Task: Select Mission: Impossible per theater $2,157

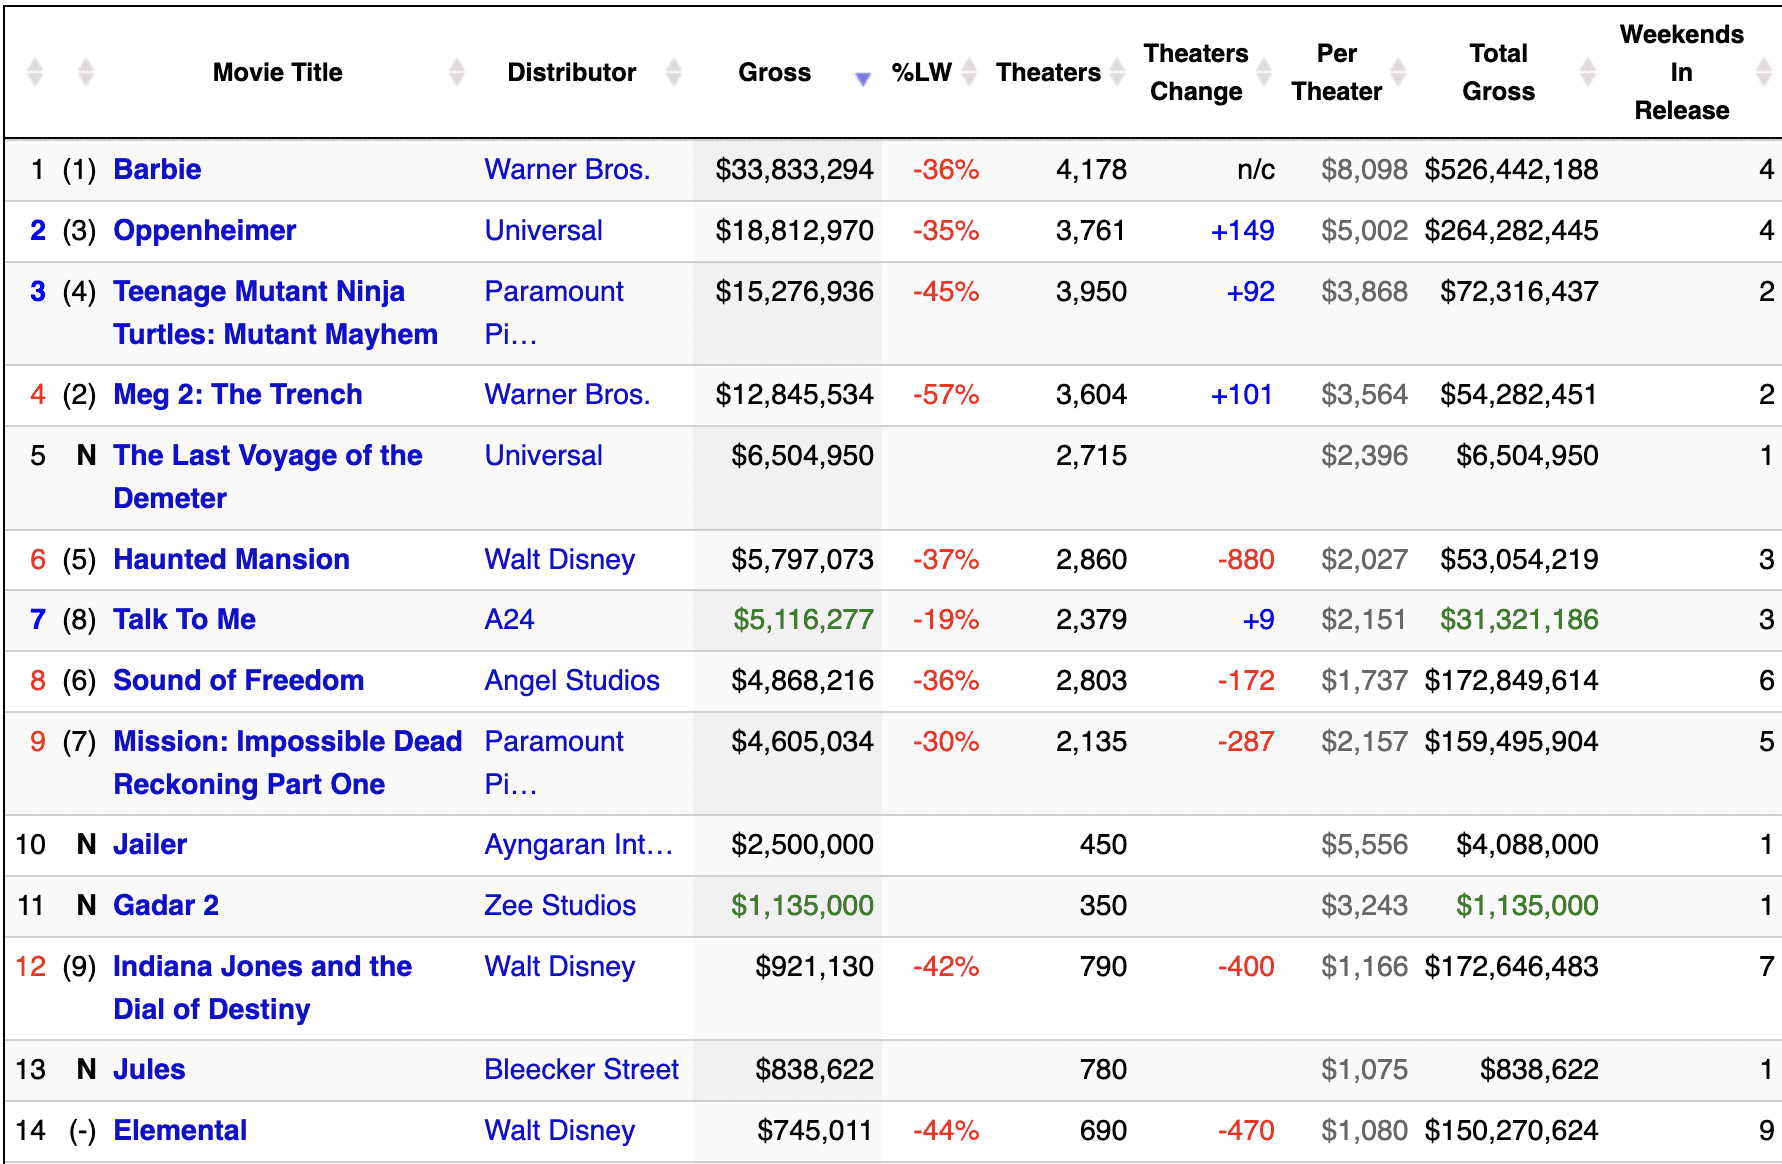Action: pos(1364,741)
